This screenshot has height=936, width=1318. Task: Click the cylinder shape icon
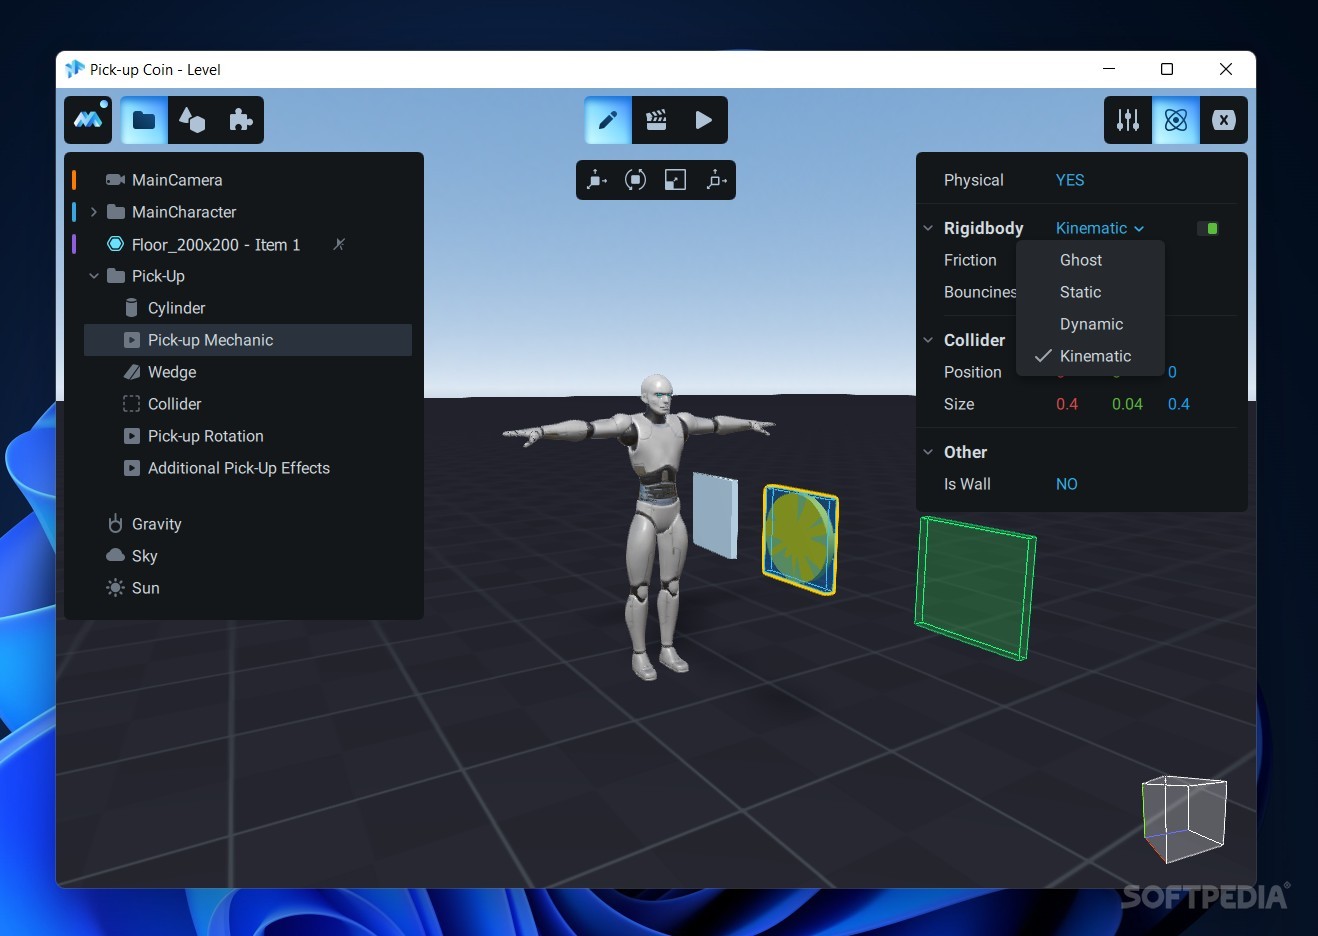[x=131, y=308]
